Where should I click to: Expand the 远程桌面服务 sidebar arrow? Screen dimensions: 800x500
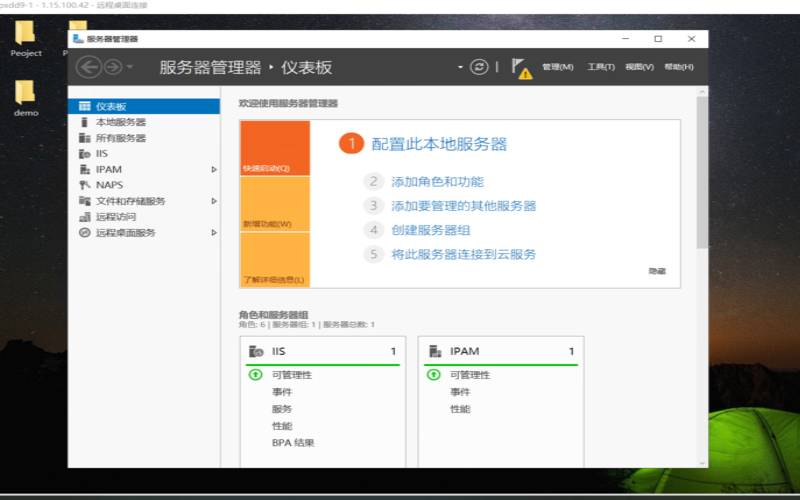[x=214, y=233]
